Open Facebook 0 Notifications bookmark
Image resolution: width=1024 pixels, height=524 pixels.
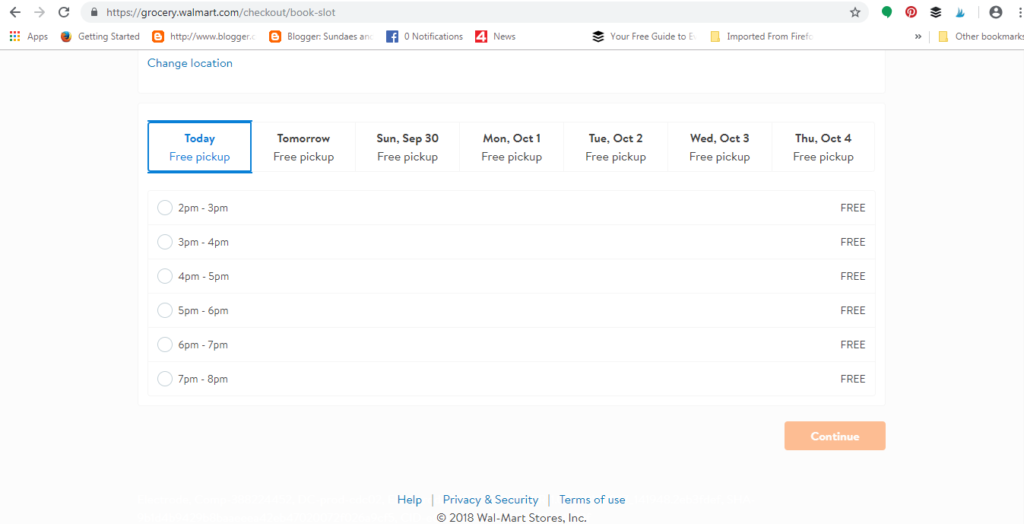coord(425,37)
